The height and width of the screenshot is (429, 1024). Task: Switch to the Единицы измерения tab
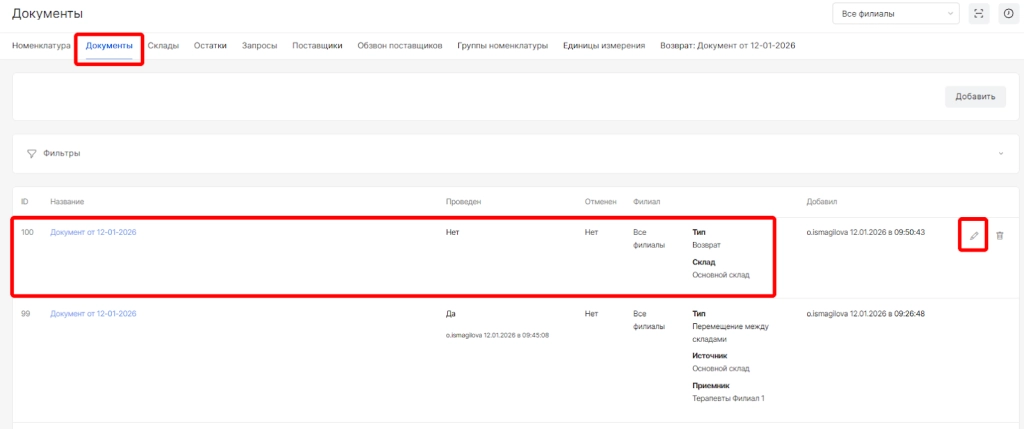604,46
